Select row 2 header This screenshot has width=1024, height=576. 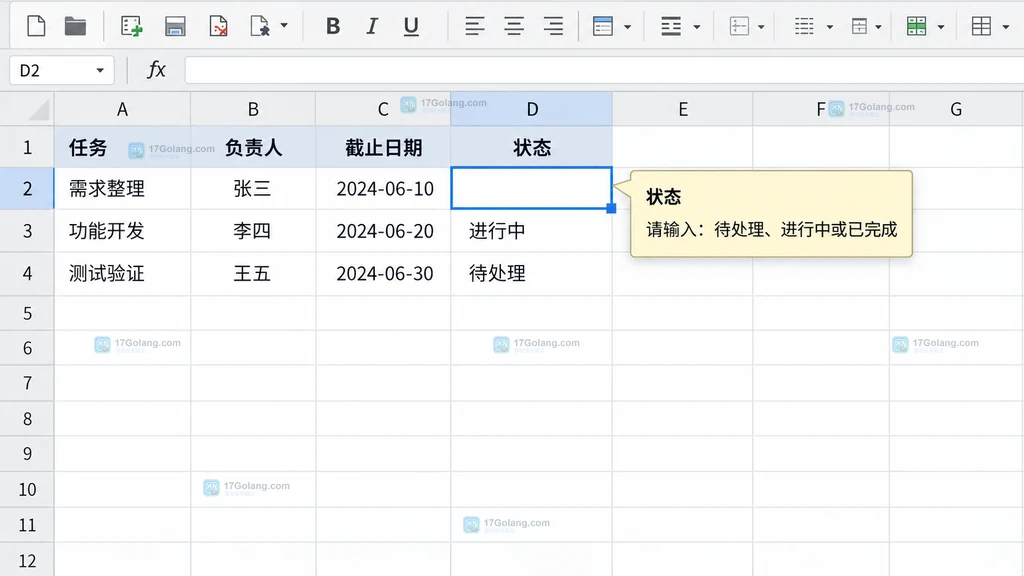[x=27, y=189]
